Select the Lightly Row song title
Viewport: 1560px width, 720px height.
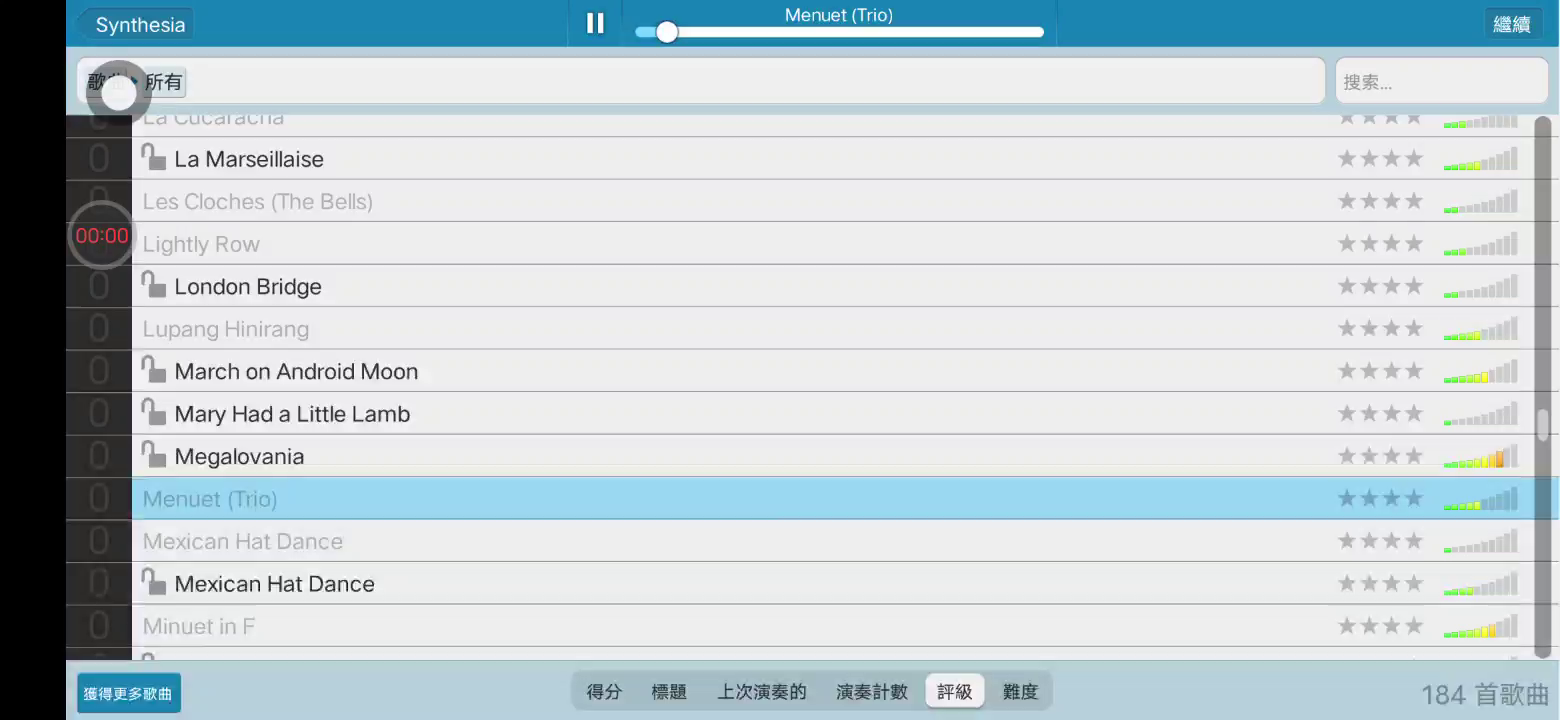pos(201,244)
